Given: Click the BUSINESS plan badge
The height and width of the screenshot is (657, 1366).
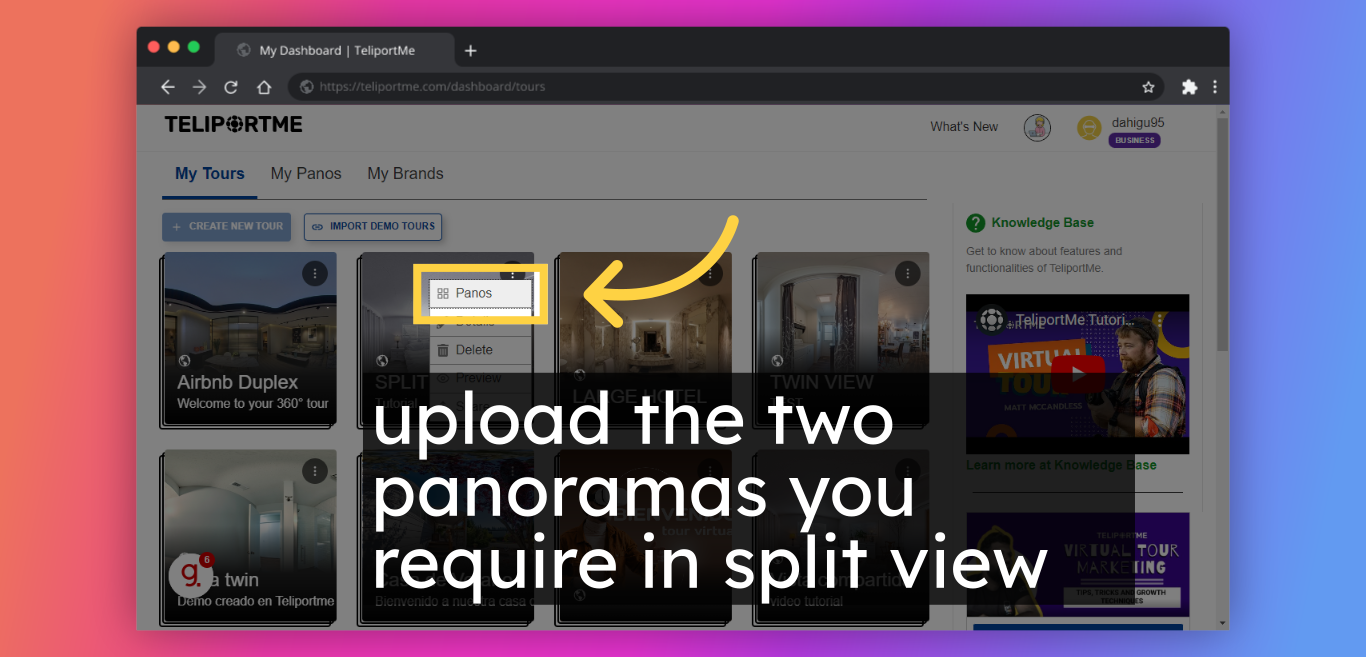Looking at the screenshot, I should point(1135,141).
